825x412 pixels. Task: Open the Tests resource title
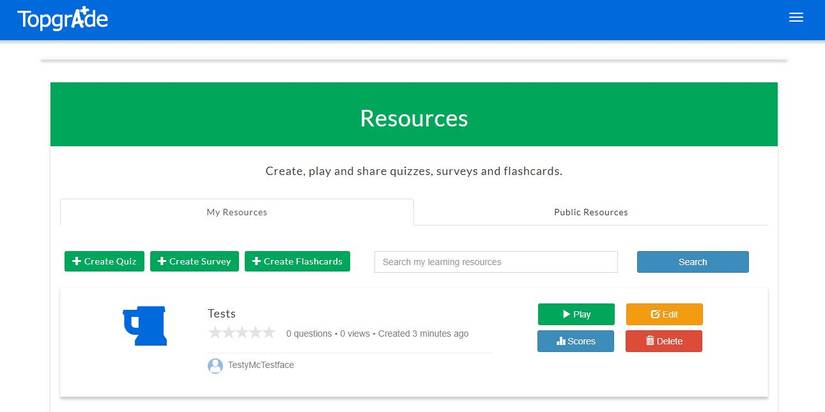222,314
